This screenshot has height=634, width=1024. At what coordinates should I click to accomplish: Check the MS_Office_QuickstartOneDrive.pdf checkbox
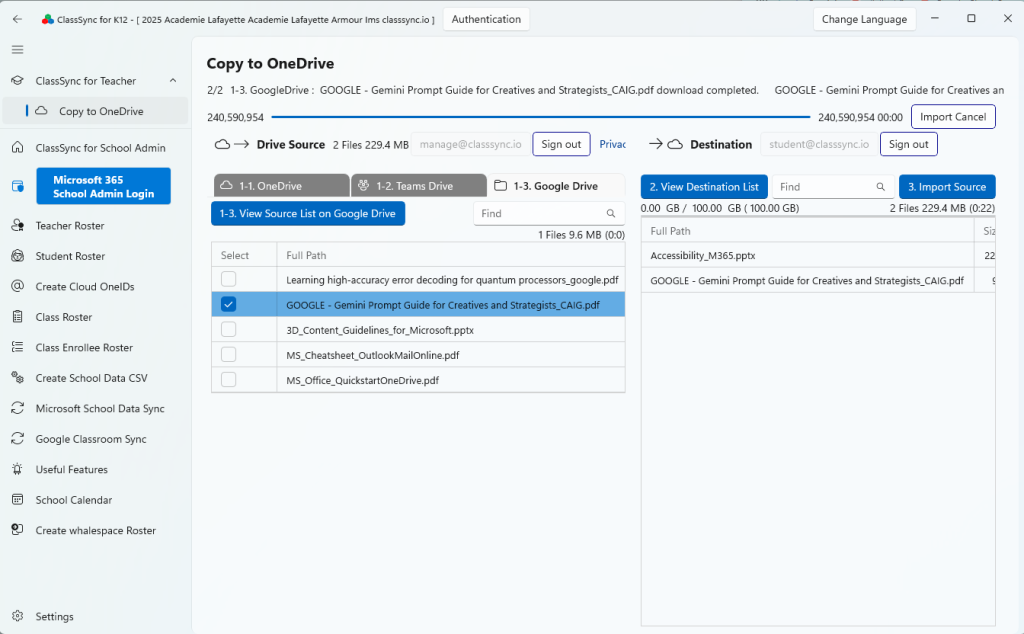coord(229,379)
